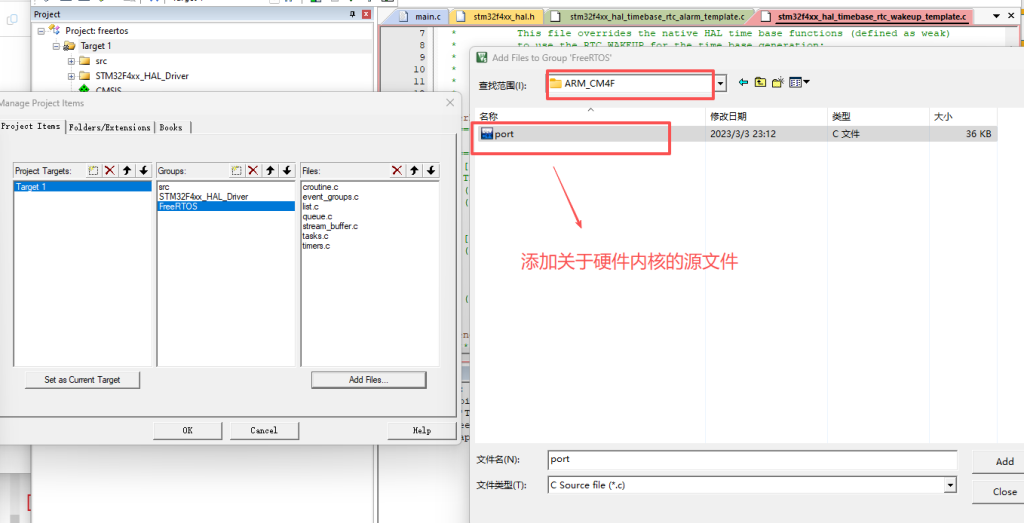Screen dimensions: 1024x523
Task: Pin the Project panel
Action: (351, 15)
